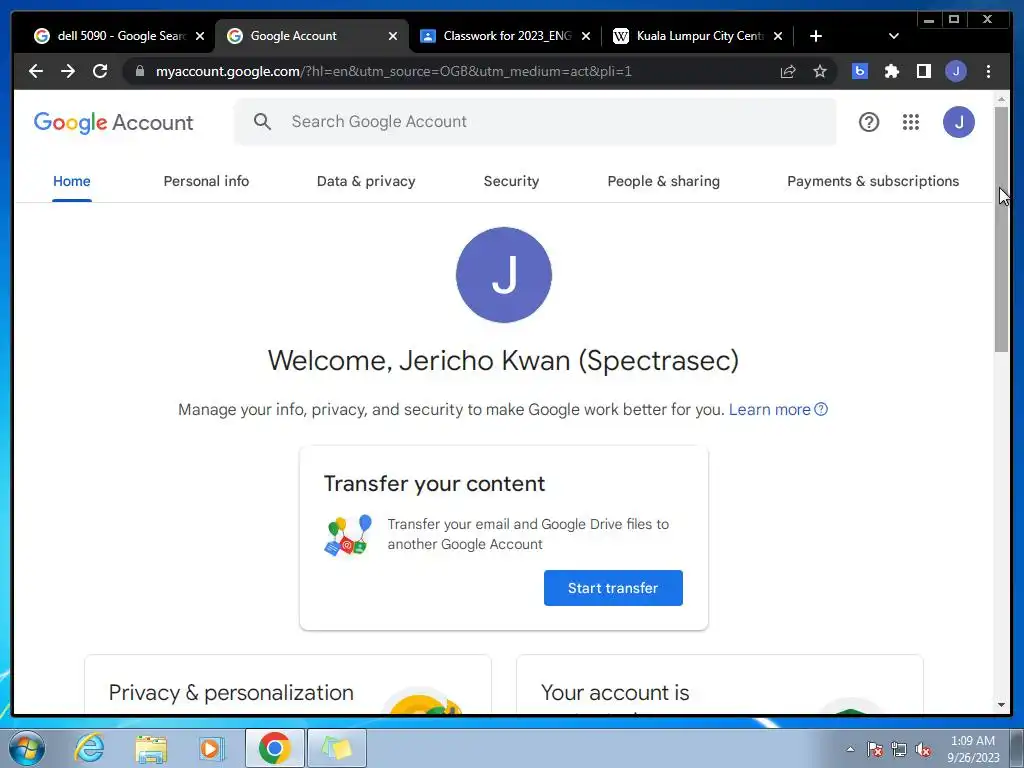Click the muted volume tray icon
Viewport: 1024px width, 768px height.
923,749
